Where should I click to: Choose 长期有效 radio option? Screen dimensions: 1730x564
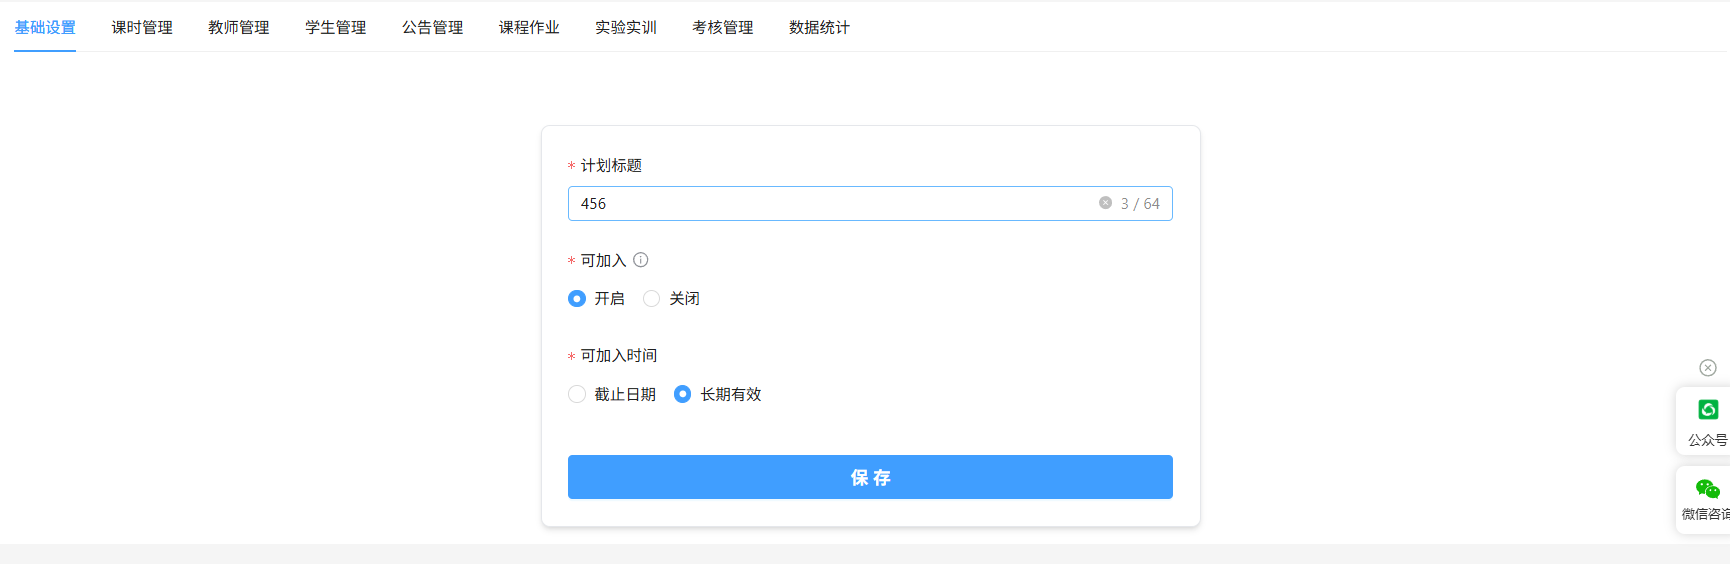[683, 395]
